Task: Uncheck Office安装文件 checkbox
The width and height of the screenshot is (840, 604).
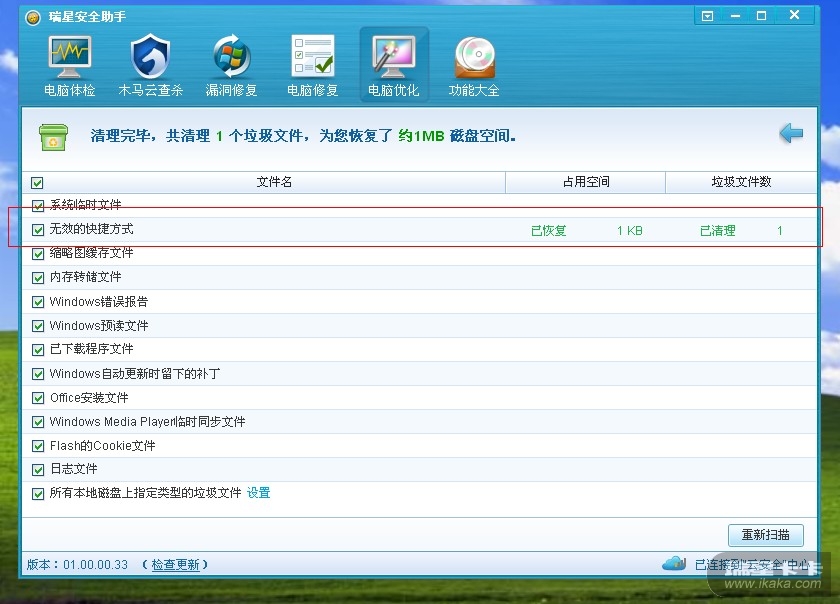Action: (38, 398)
